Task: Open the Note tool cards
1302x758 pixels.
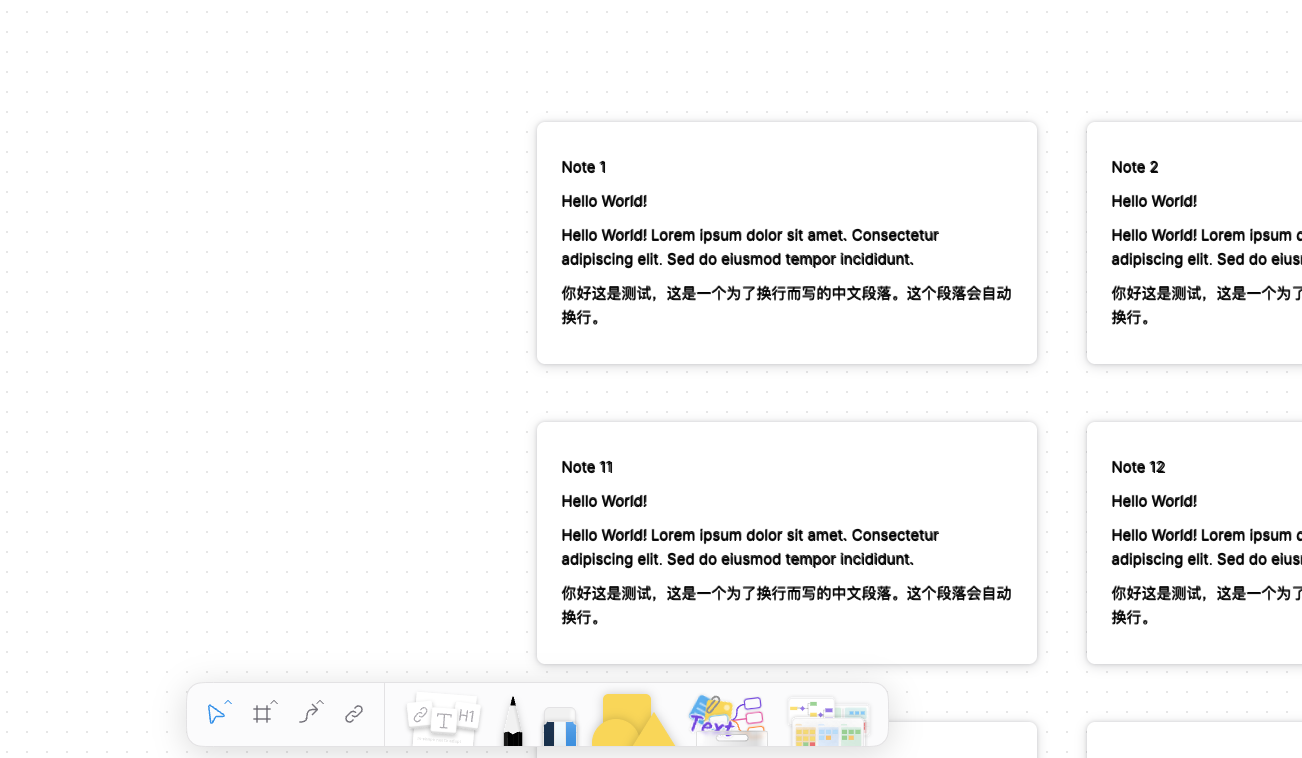Action: [443, 717]
